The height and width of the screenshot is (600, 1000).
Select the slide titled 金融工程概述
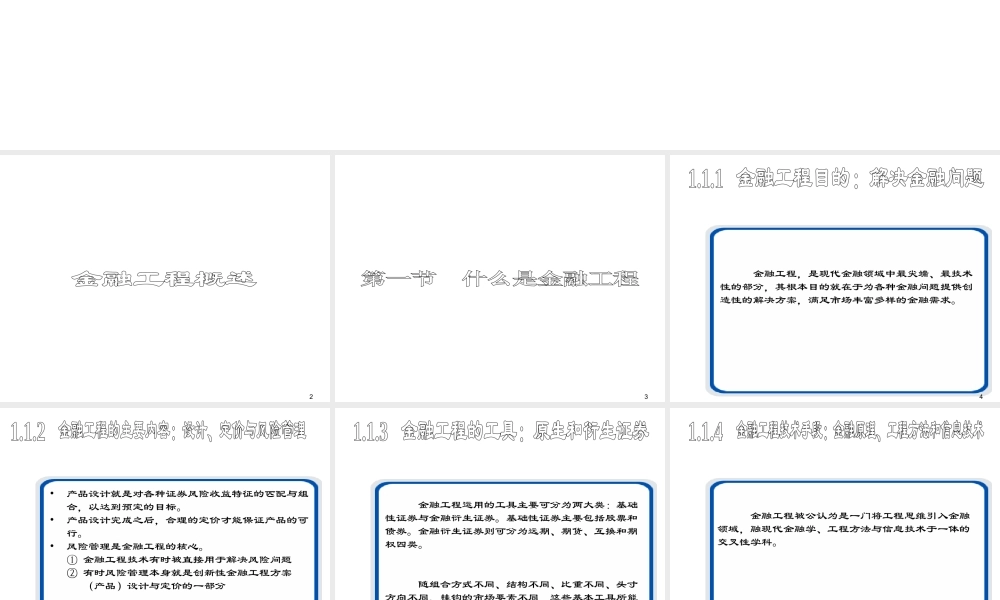point(166,279)
